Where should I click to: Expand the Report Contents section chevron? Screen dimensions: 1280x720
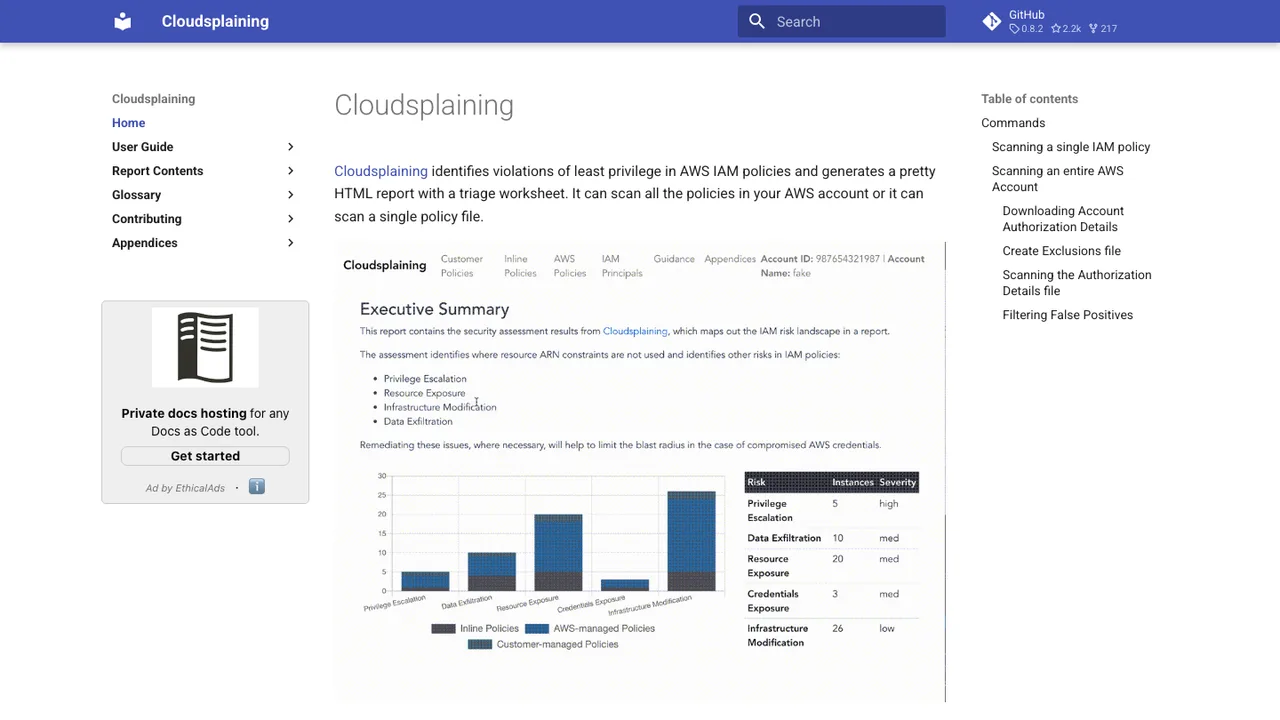291,171
